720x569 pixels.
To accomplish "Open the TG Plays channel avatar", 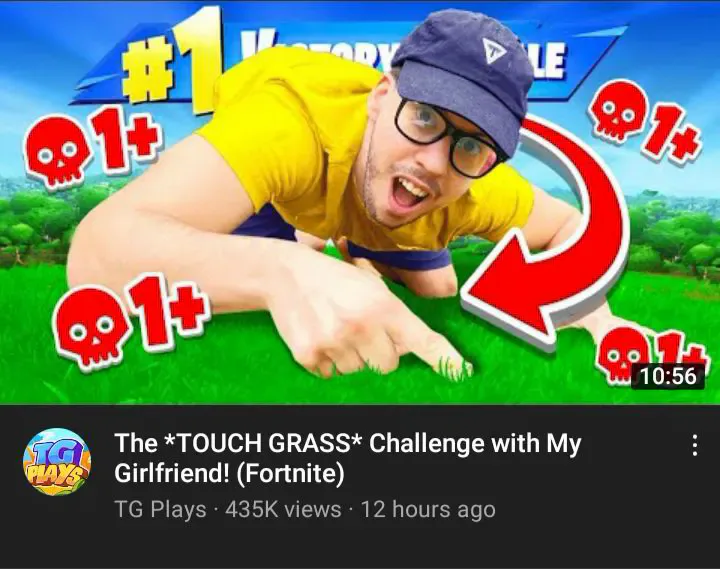I will pyautogui.click(x=57, y=462).
